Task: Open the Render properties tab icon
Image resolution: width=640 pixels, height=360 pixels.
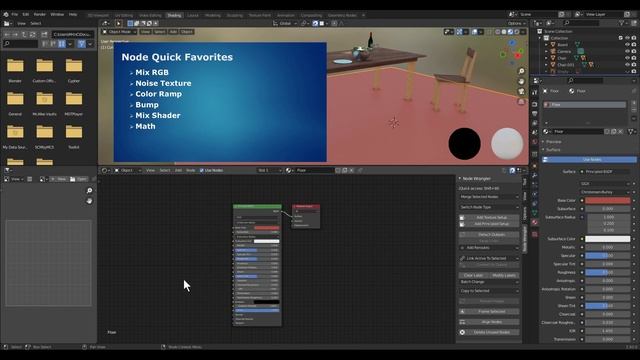Action: click(535, 104)
